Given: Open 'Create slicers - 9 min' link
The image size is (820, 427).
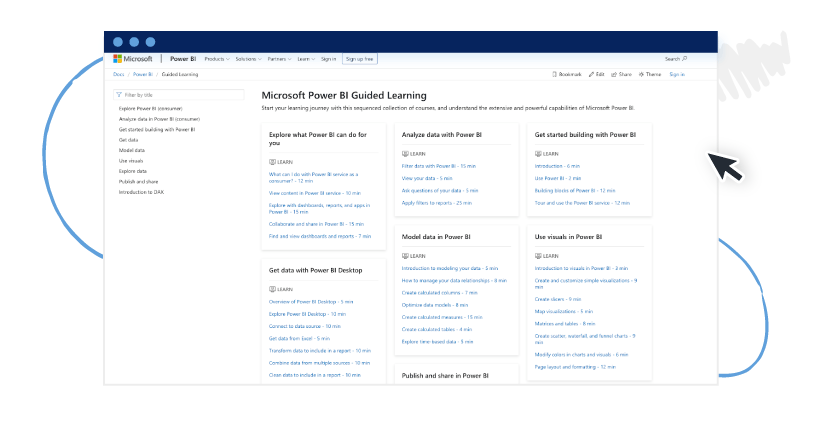Looking at the screenshot, I should click(557, 299).
